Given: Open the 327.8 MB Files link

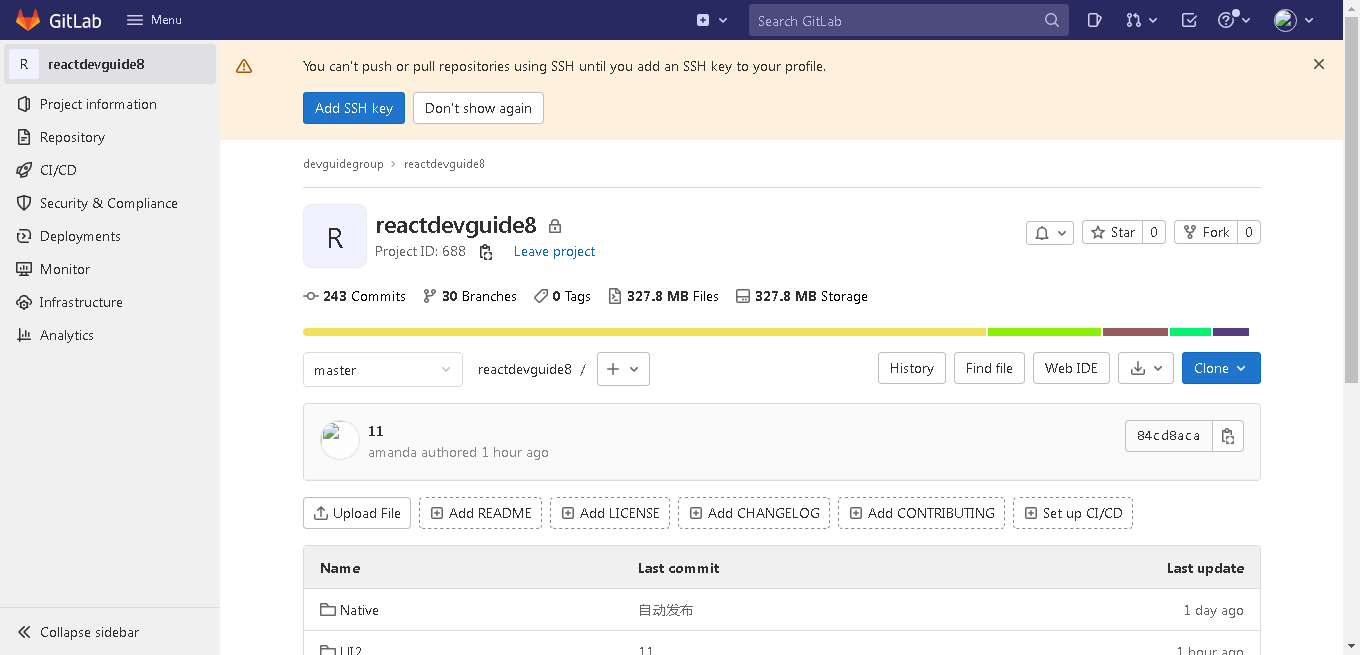Looking at the screenshot, I should click(664, 296).
